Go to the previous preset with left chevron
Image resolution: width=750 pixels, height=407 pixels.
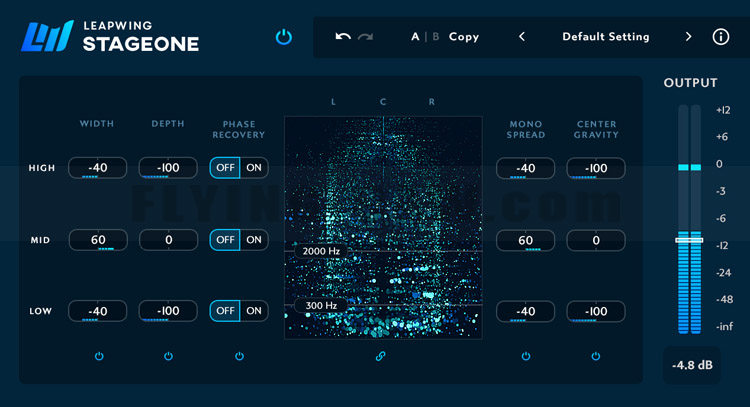pos(522,37)
